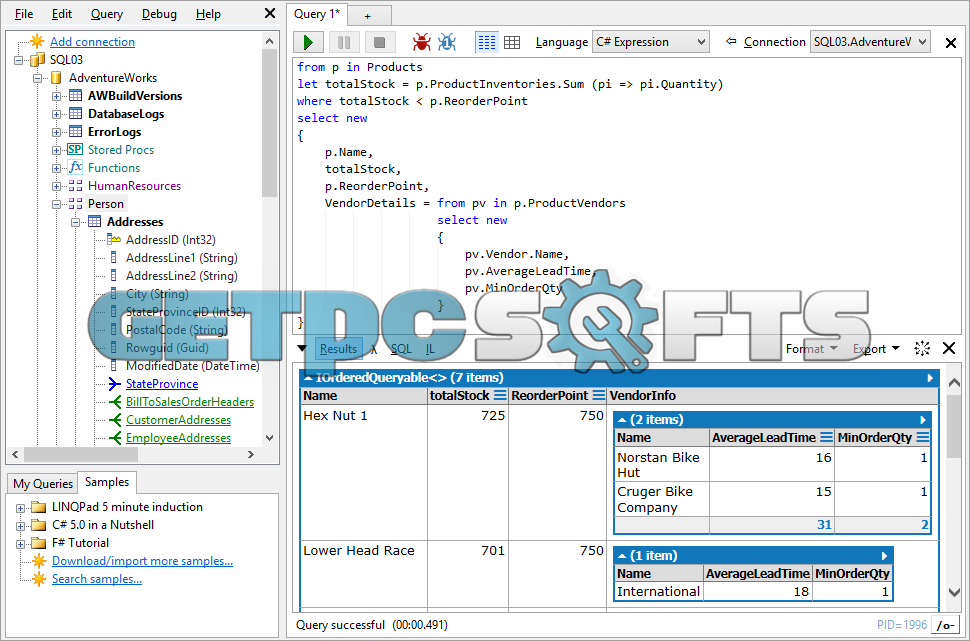
Task: Open the Language dropdown
Action: 650,42
